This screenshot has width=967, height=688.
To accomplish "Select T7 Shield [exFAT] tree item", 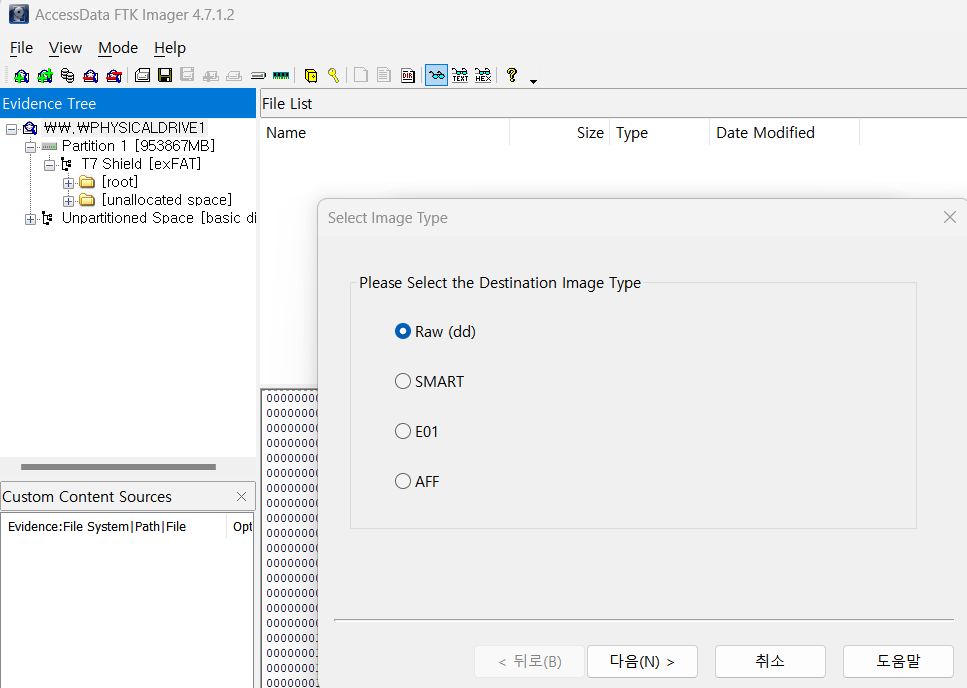I will click(x=141, y=164).
